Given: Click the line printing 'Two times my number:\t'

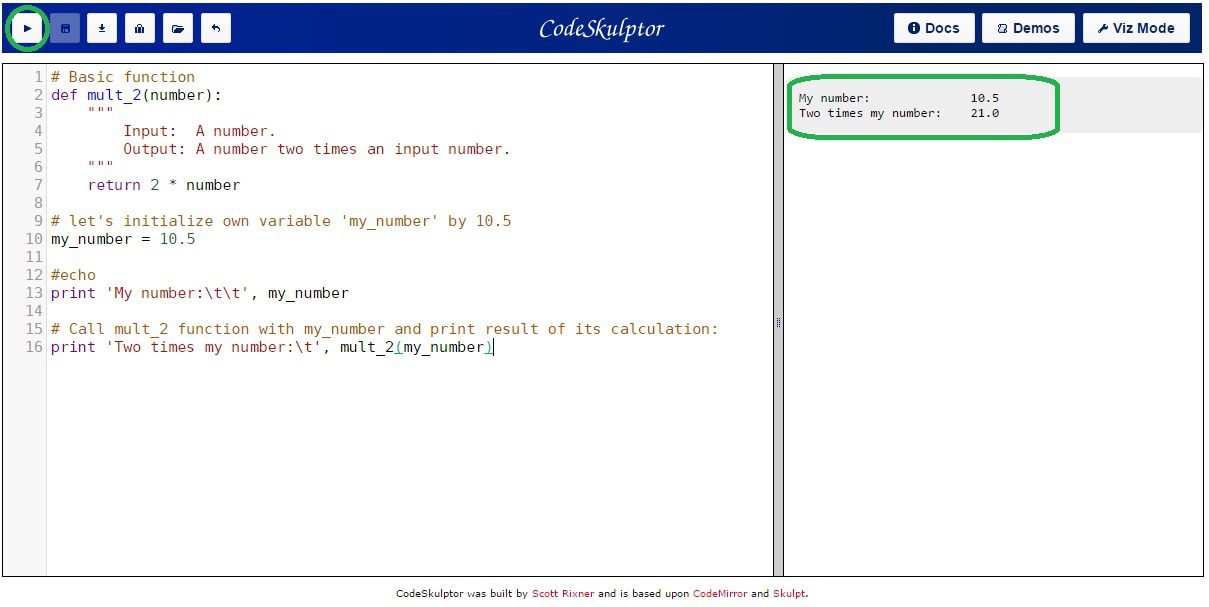Looking at the screenshot, I should pos(272,347).
